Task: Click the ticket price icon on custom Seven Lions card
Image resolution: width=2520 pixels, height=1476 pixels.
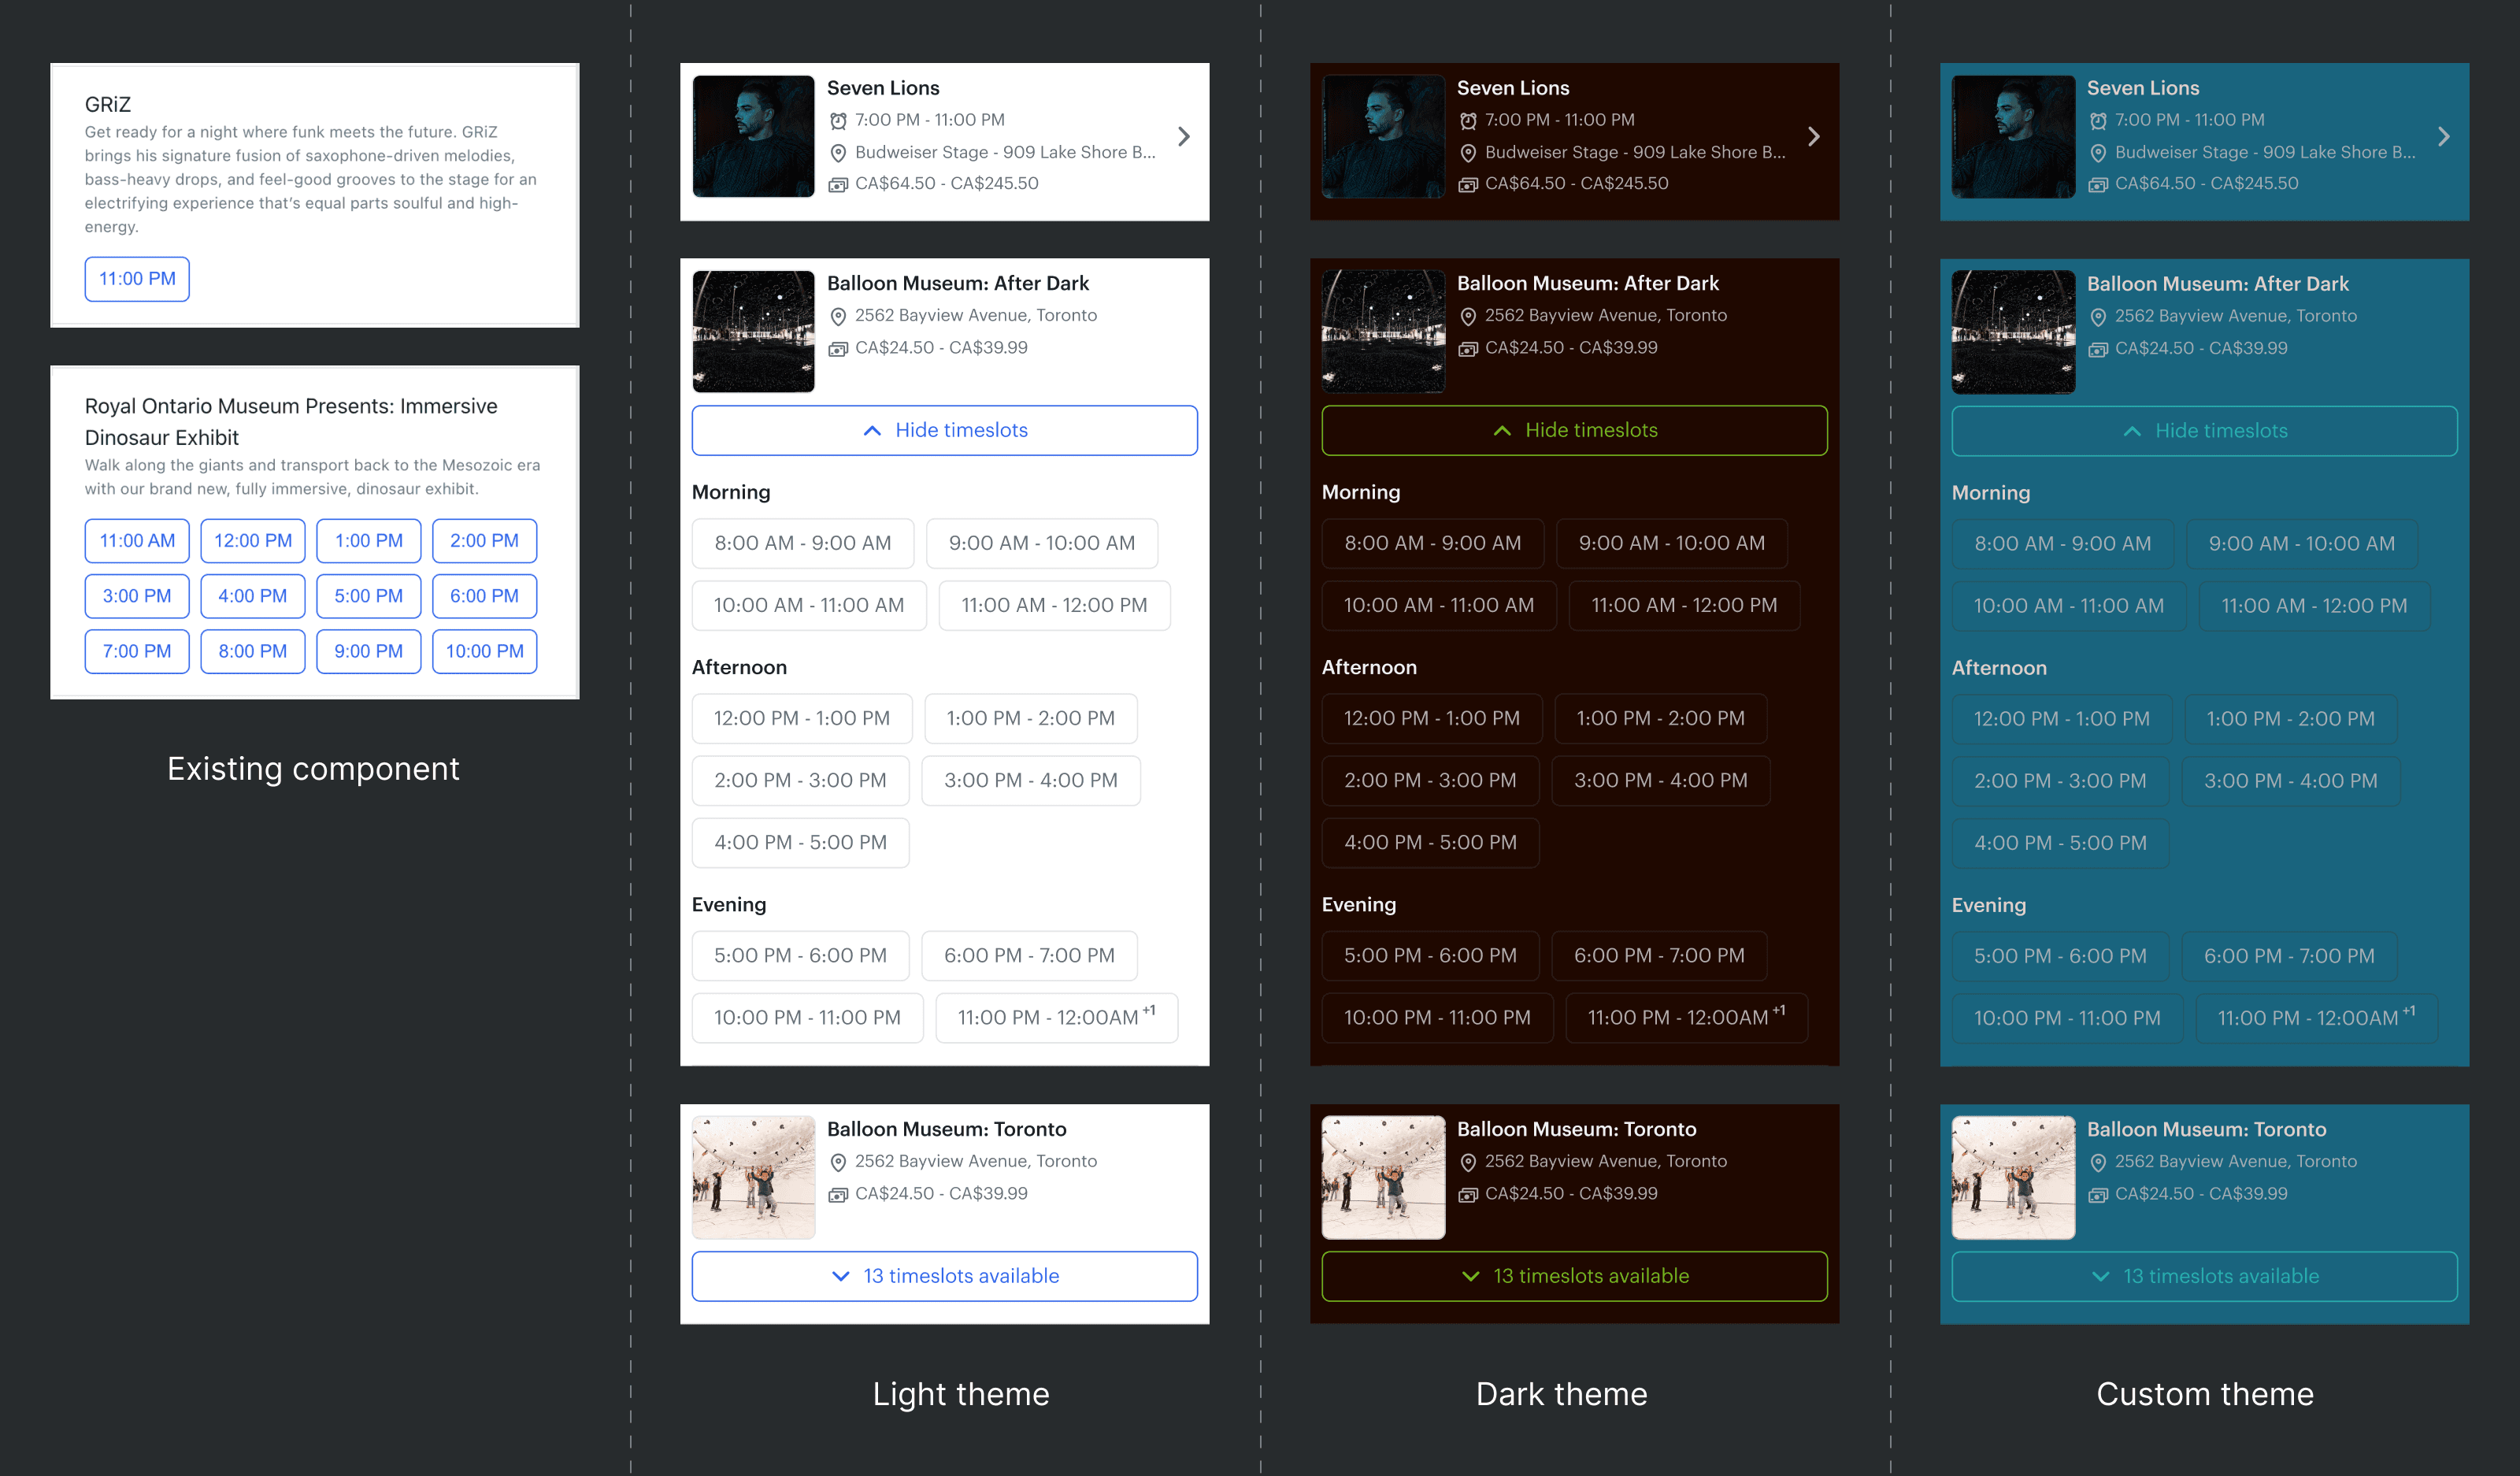Action: click(2098, 184)
